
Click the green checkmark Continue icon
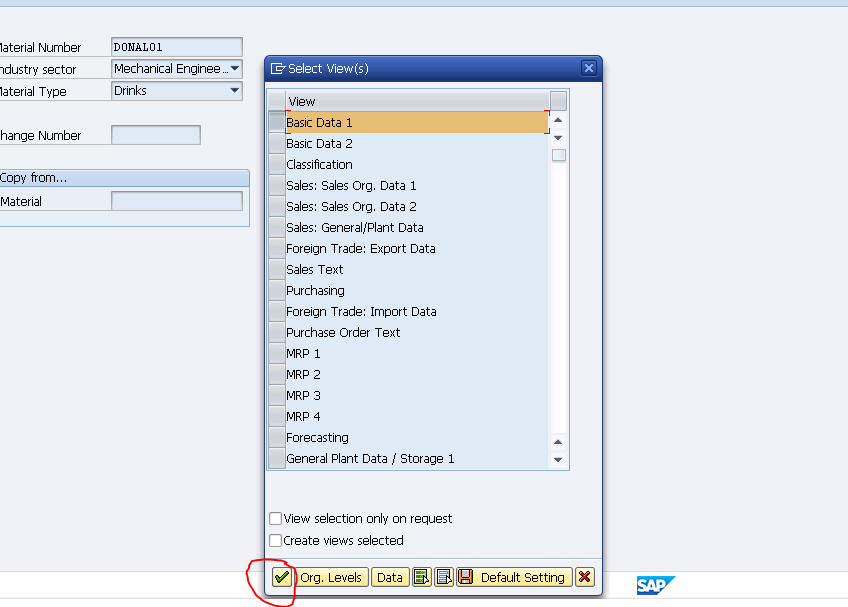point(281,577)
